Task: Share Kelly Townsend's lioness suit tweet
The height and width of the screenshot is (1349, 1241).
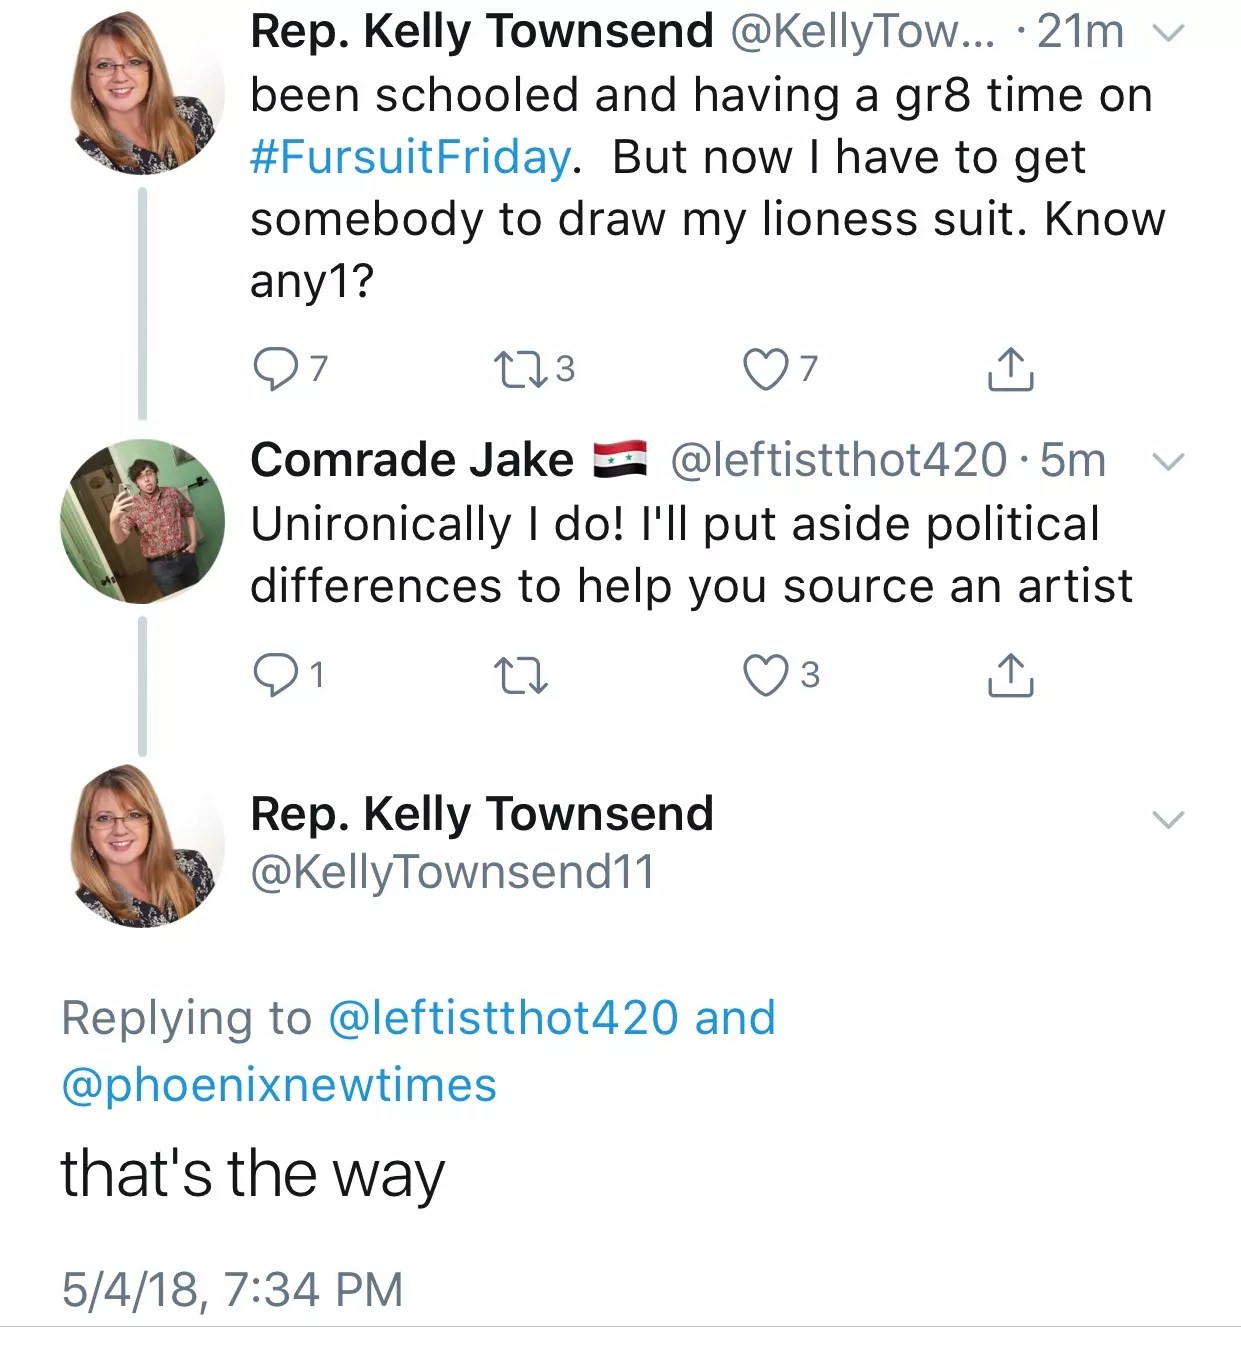Action: 1010,369
